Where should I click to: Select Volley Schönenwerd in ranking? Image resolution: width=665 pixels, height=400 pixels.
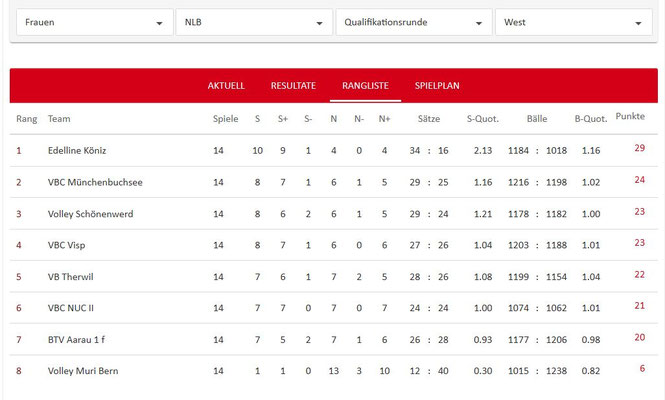90,214
